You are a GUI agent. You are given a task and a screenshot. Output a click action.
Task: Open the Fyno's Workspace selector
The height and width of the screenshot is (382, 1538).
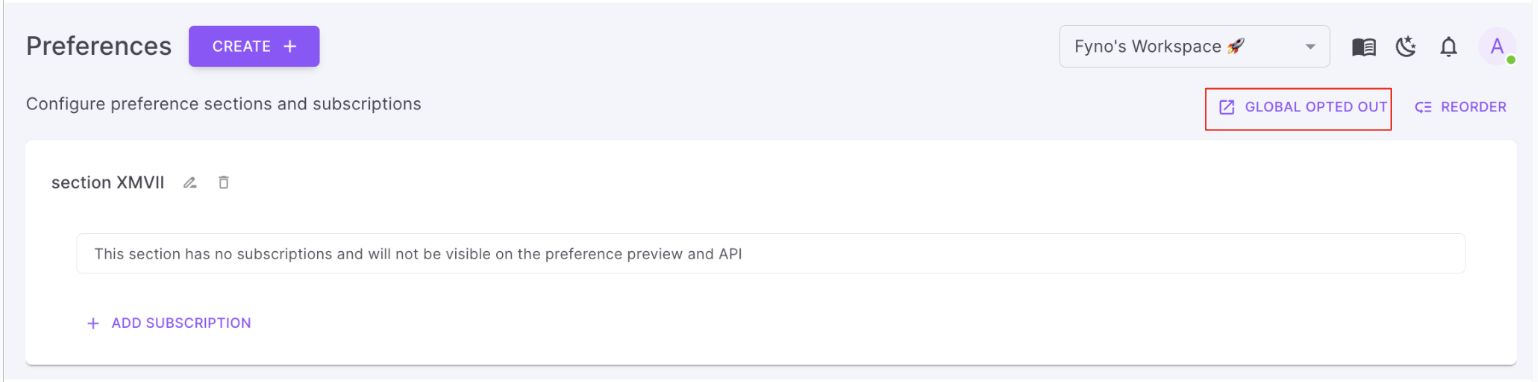(x=1194, y=46)
